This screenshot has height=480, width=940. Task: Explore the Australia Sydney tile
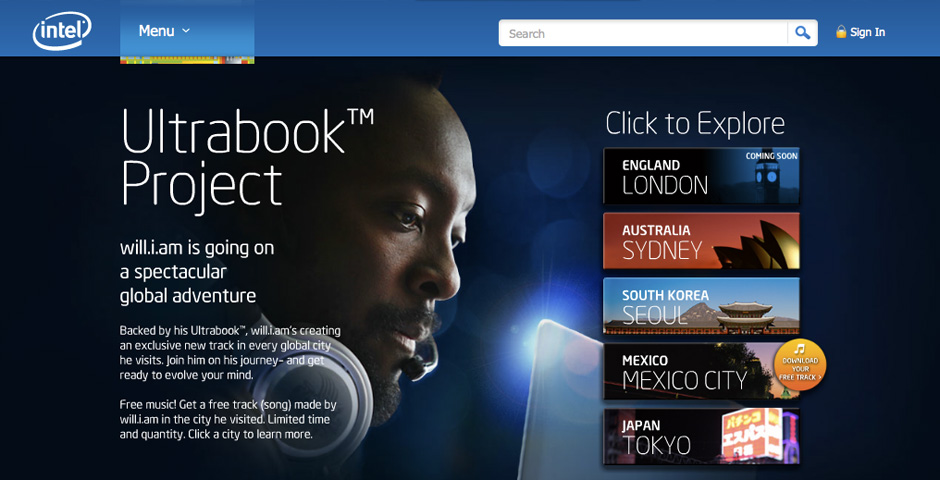point(701,241)
